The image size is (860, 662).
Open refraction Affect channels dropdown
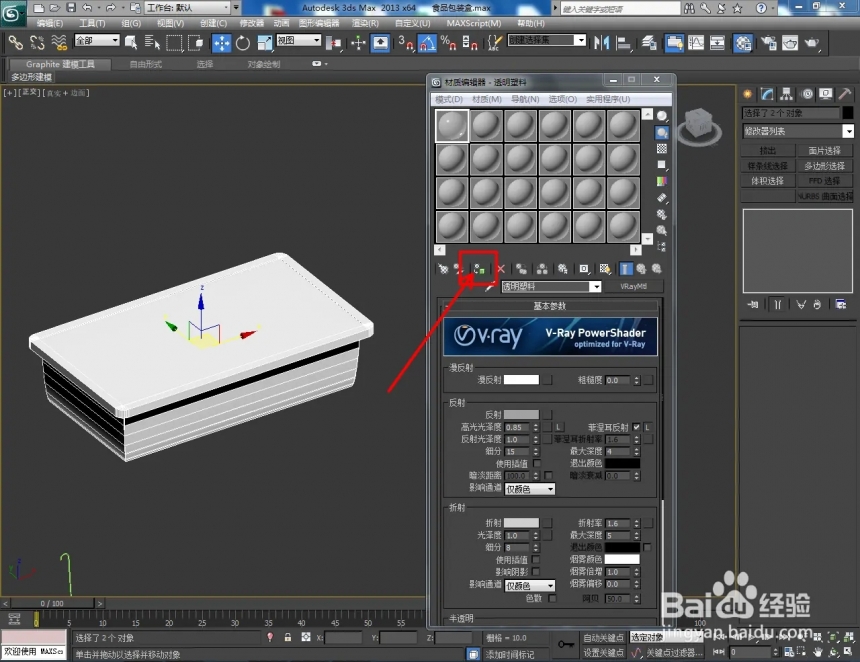tap(529, 586)
